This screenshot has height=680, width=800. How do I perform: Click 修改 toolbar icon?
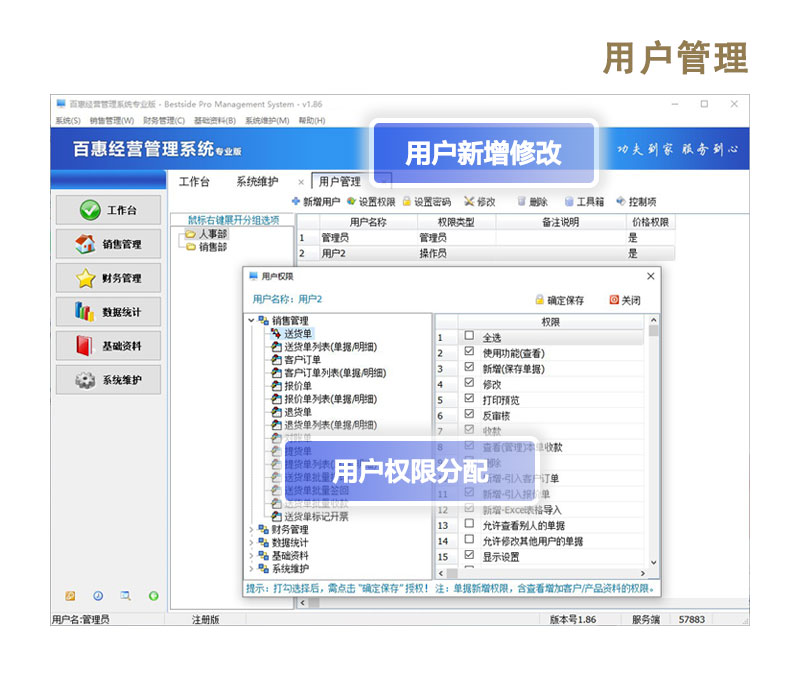tap(480, 202)
